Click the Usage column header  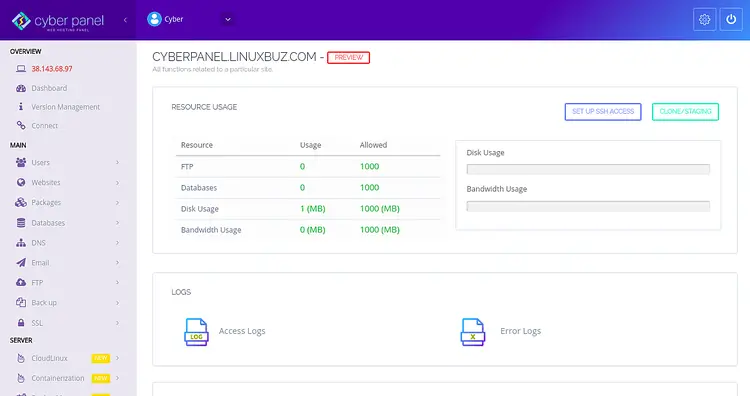click(x=310, y=145)
